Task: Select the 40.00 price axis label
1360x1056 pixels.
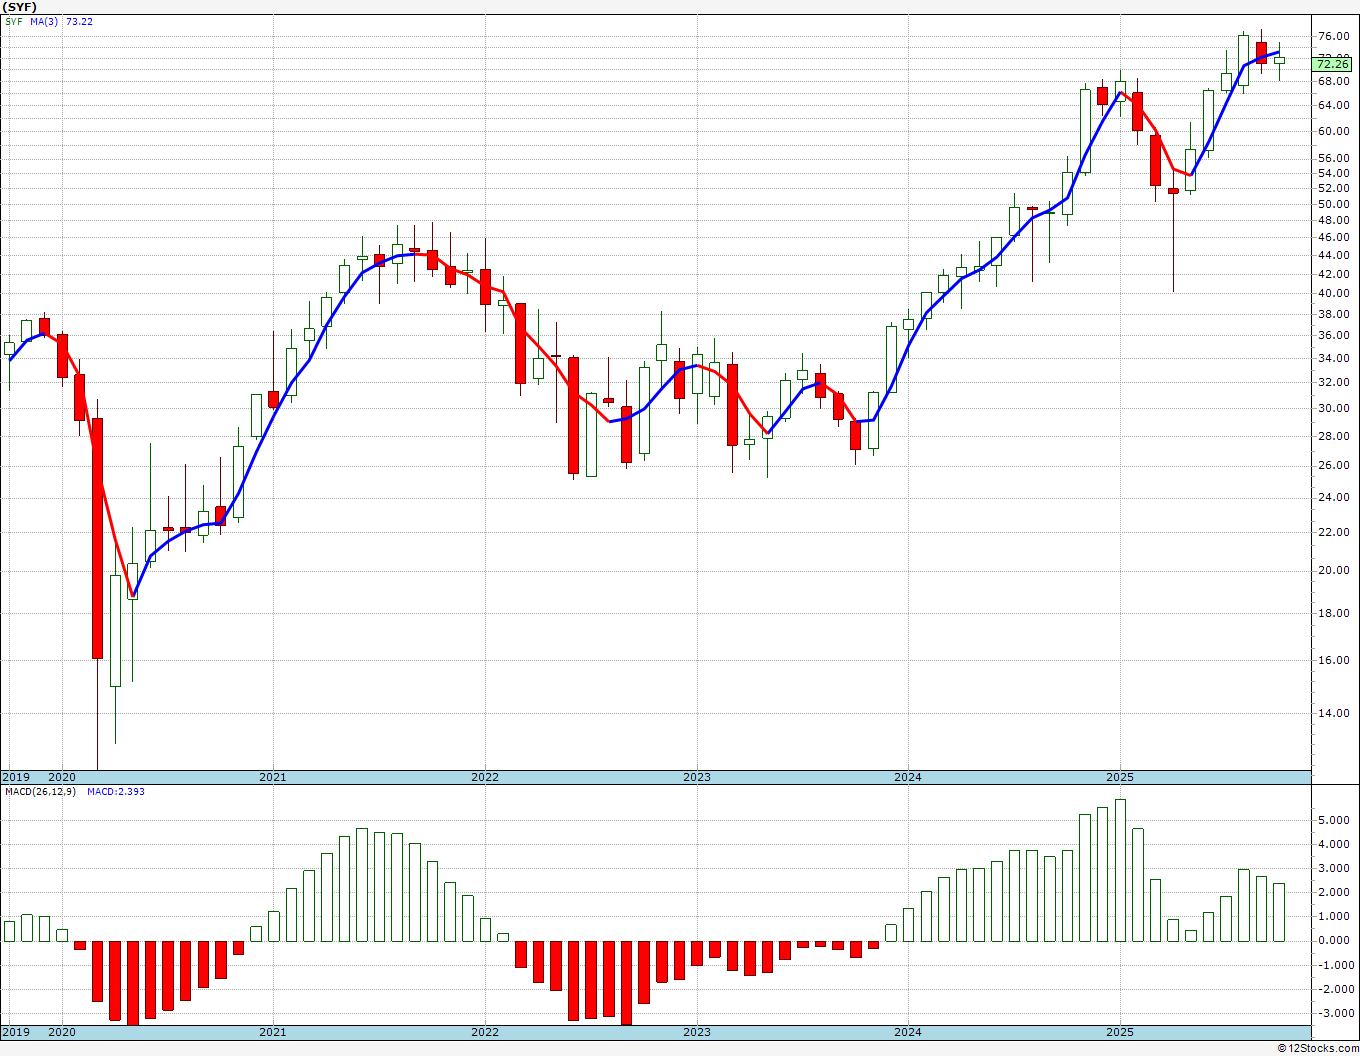Action: click(1334, 293)
